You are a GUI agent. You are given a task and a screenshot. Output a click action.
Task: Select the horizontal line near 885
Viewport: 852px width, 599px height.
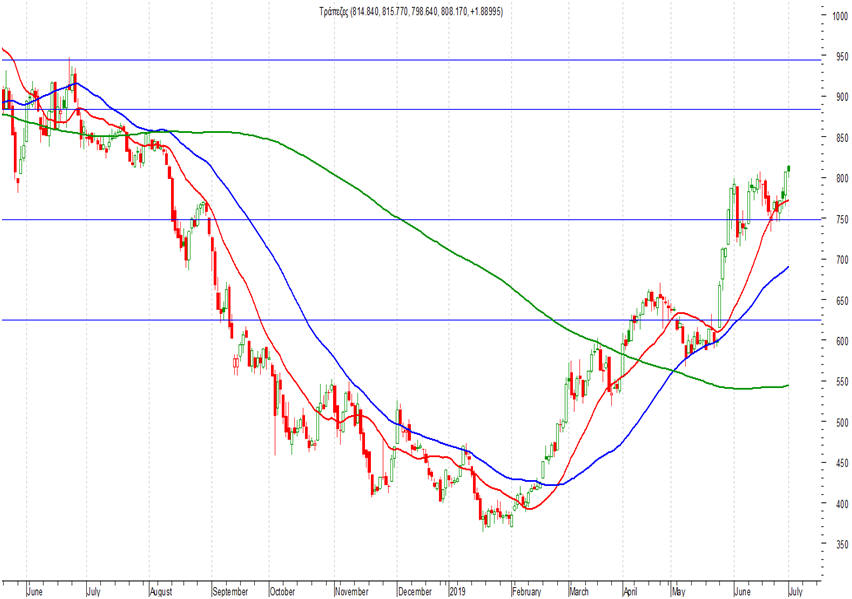tap(411, 109)
